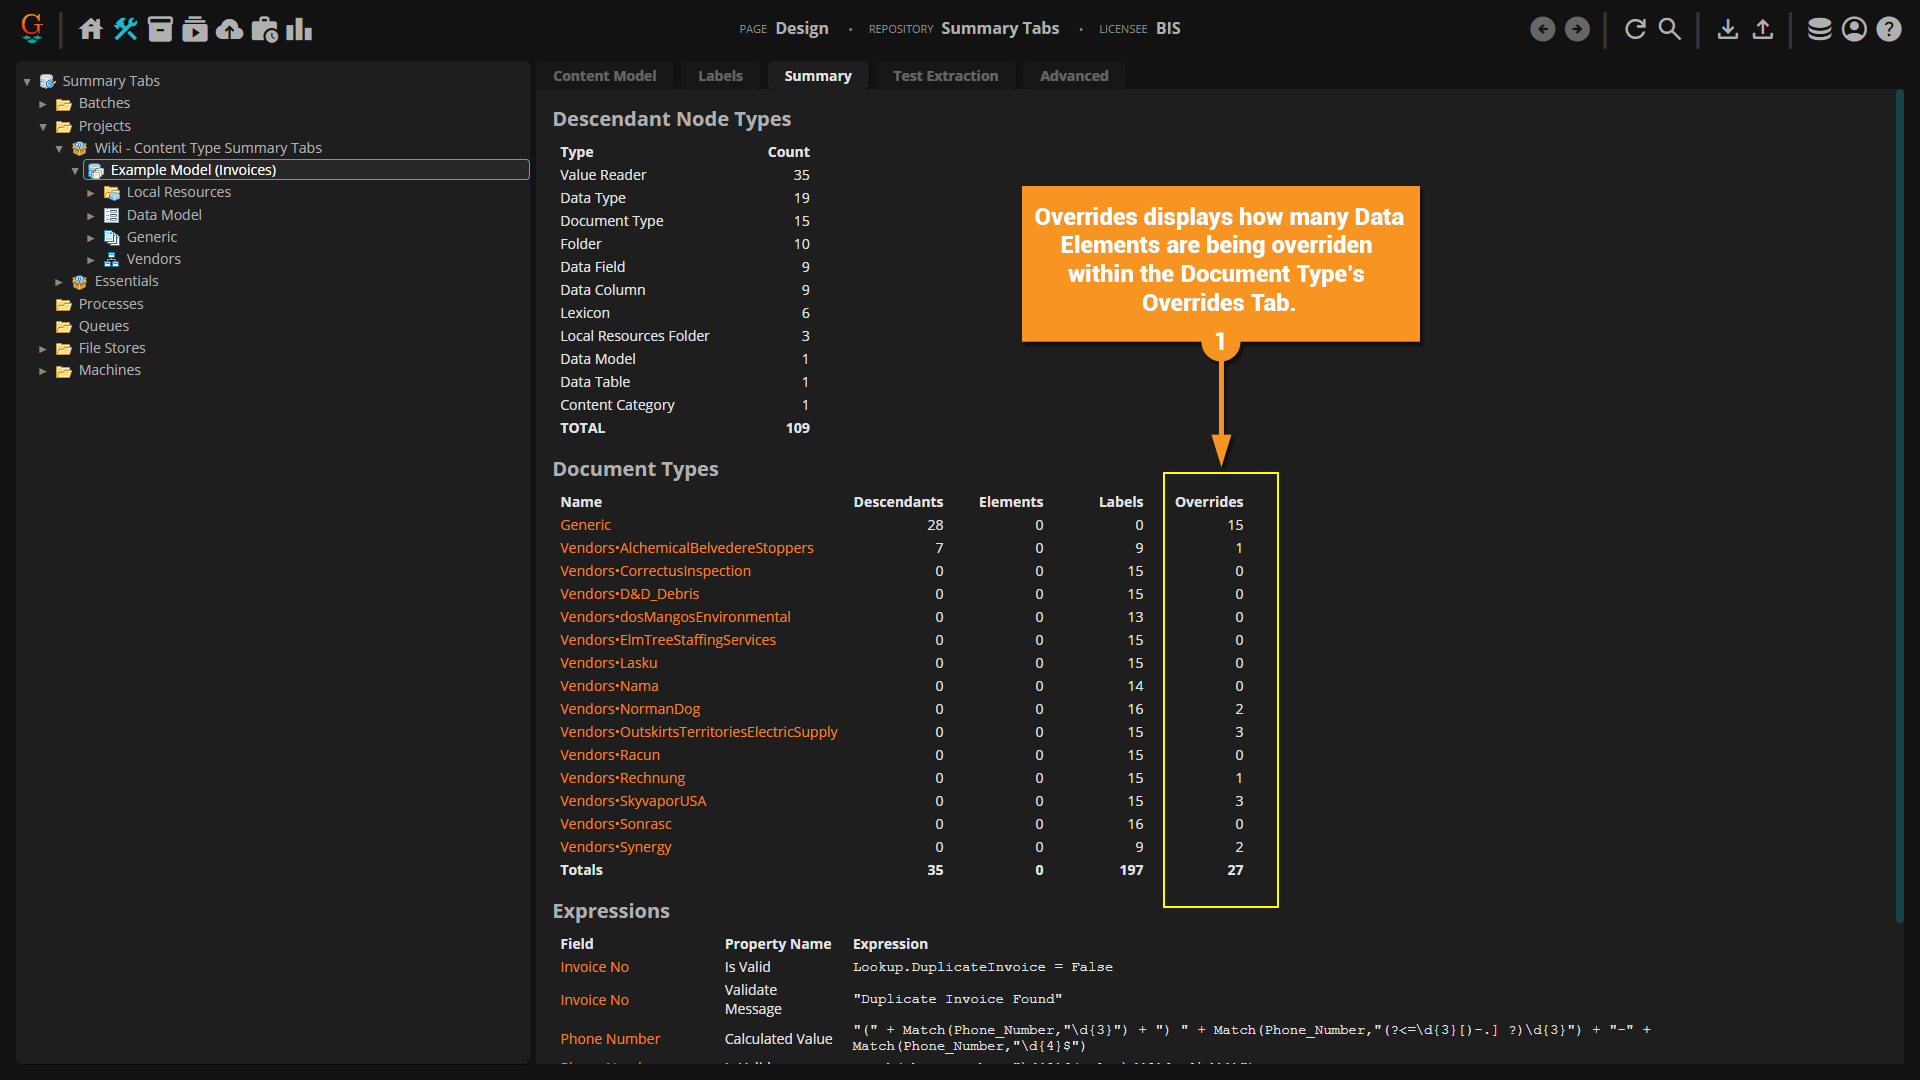Viewport: 1920px width, 1080px height.
Task: Open the Phone Number field link
Action: click(x=610, y=1039)
